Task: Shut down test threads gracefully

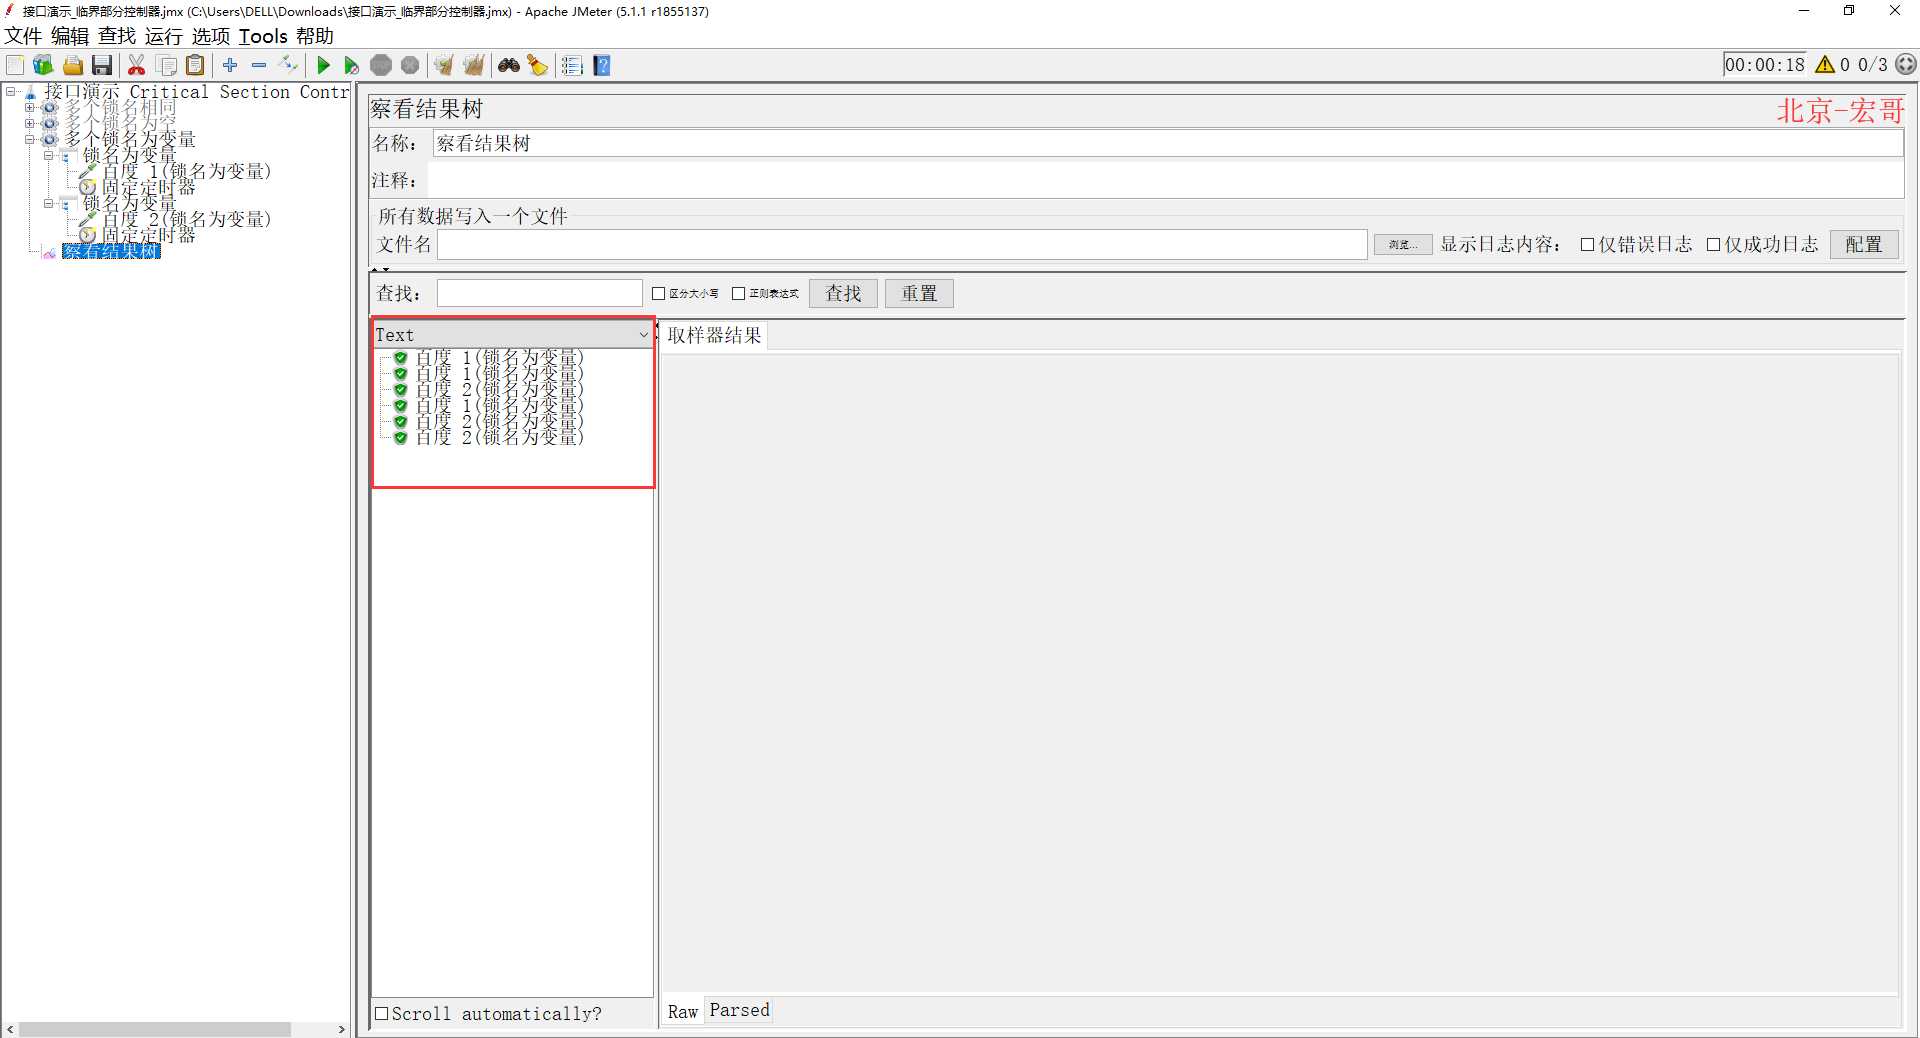Action: pos(410,65)
